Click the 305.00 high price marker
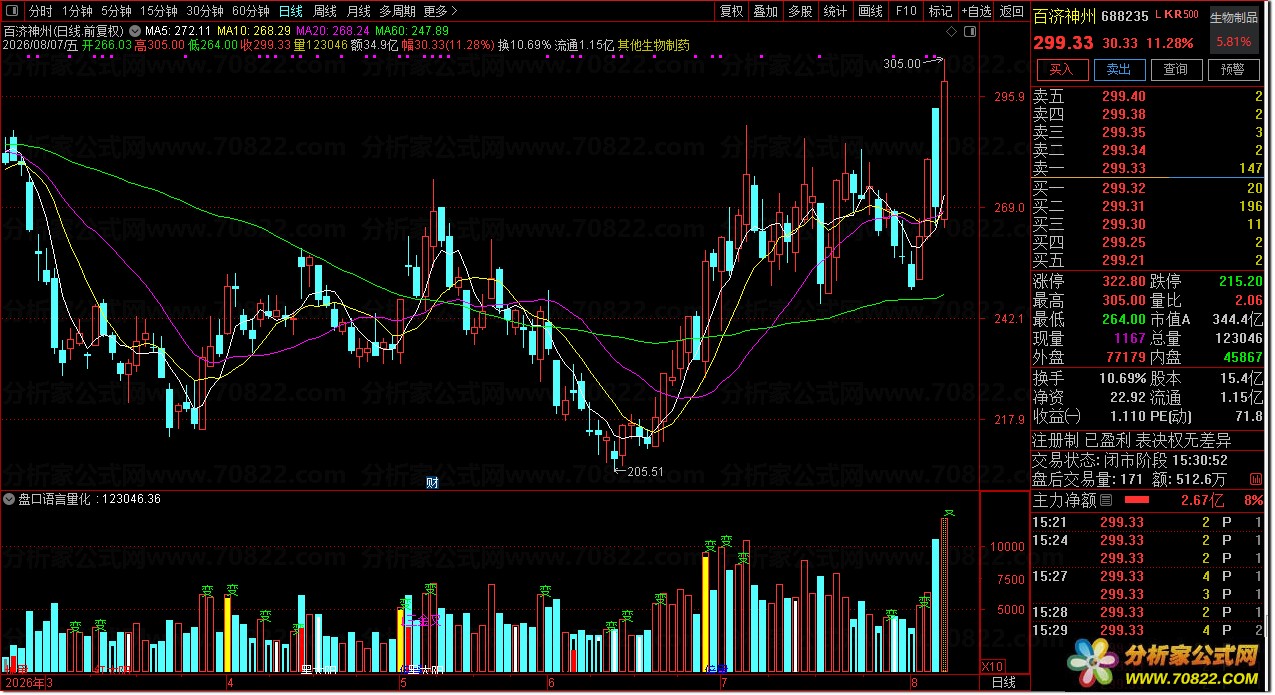This screenshot has height=695, width=1275. 902,64
